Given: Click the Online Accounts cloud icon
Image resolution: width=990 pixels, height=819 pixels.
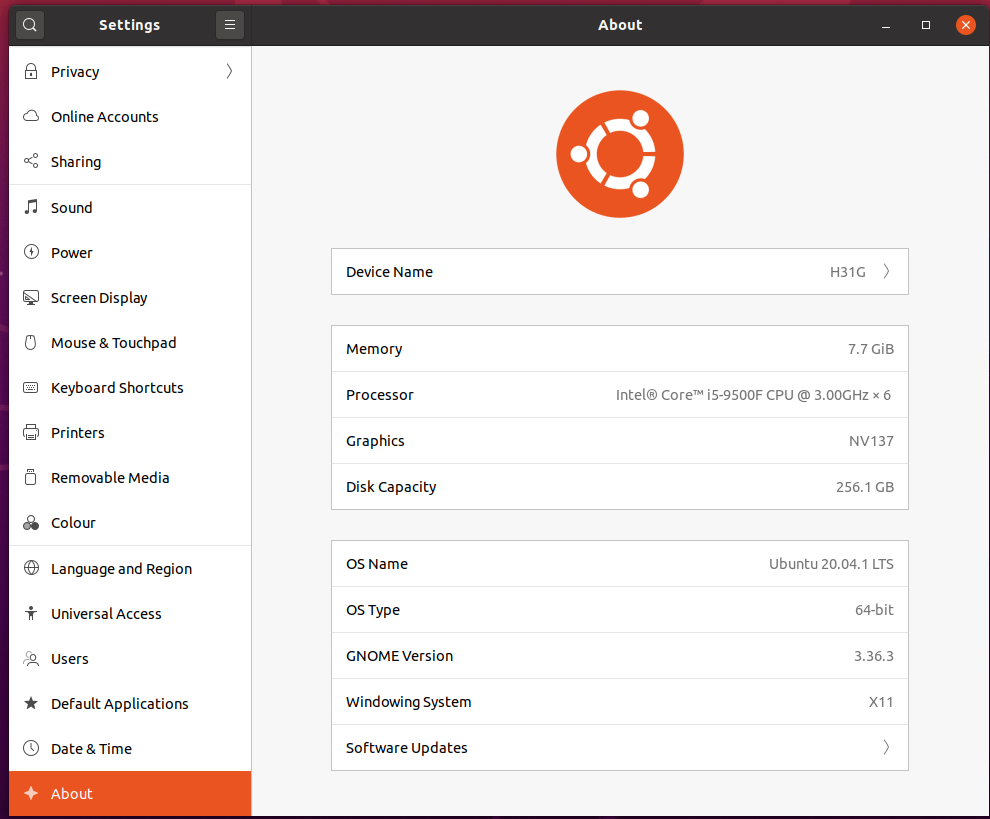Looking at the screenshot, I should click(x=30, y=116).
